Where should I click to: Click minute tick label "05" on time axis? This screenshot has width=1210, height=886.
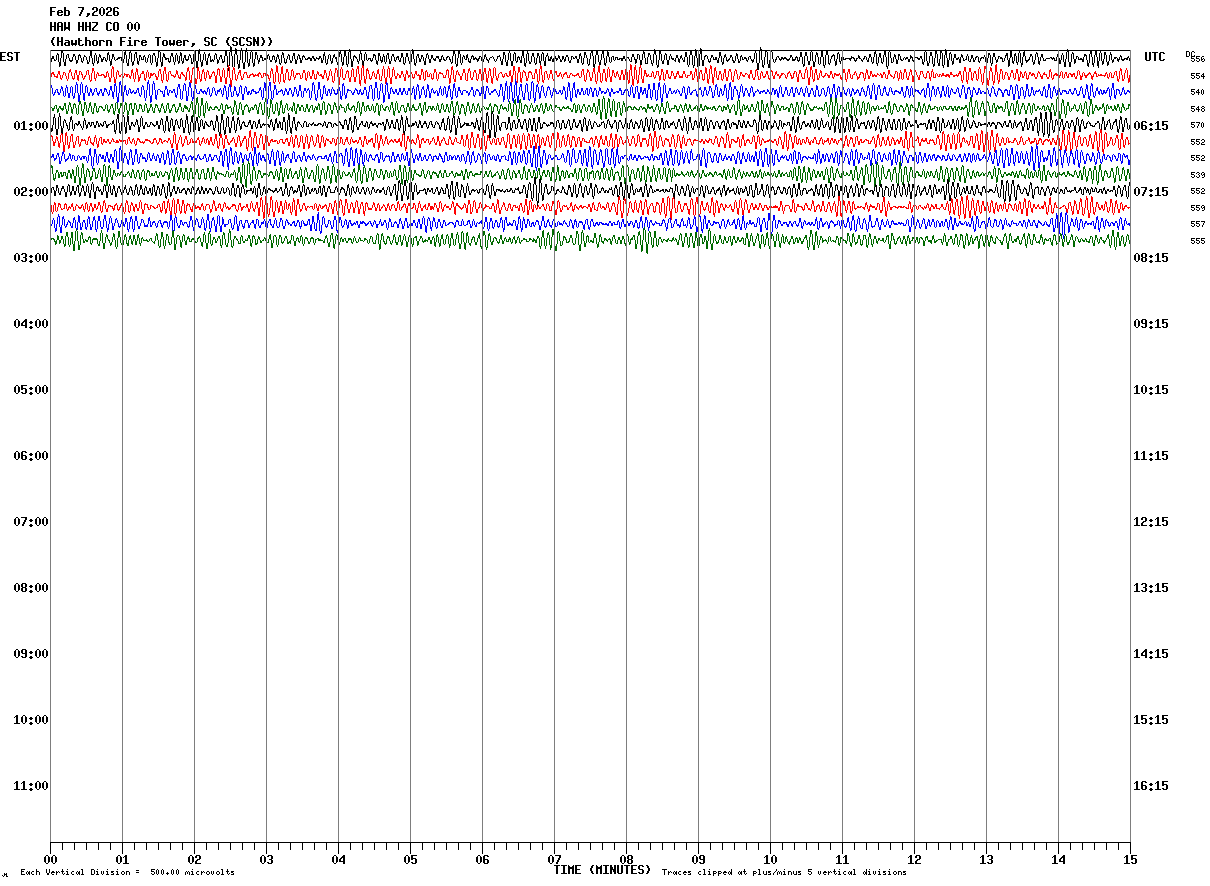point(410,859)
